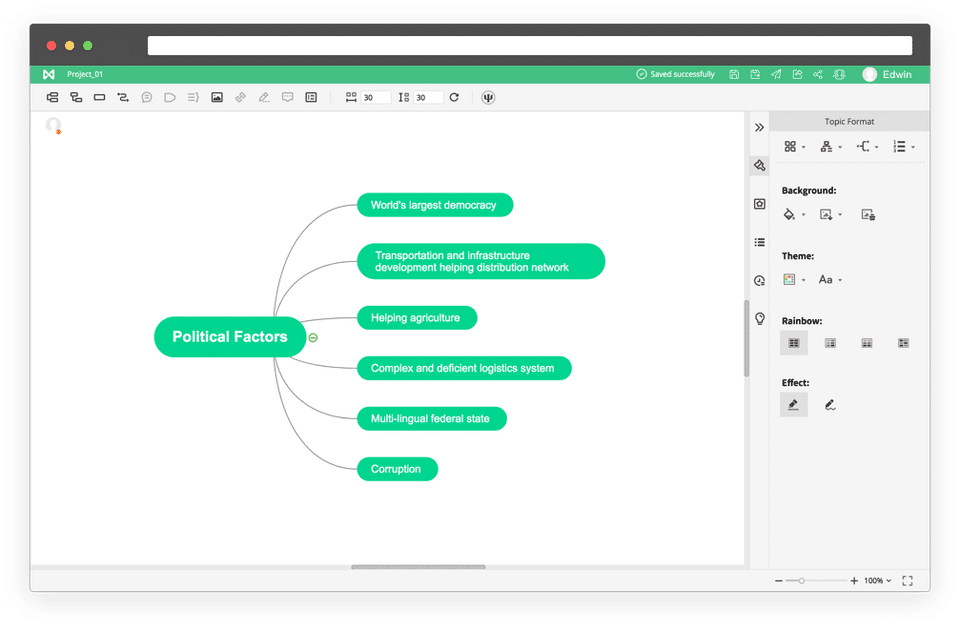Open the clipart sidebar tab

[760, 280]
